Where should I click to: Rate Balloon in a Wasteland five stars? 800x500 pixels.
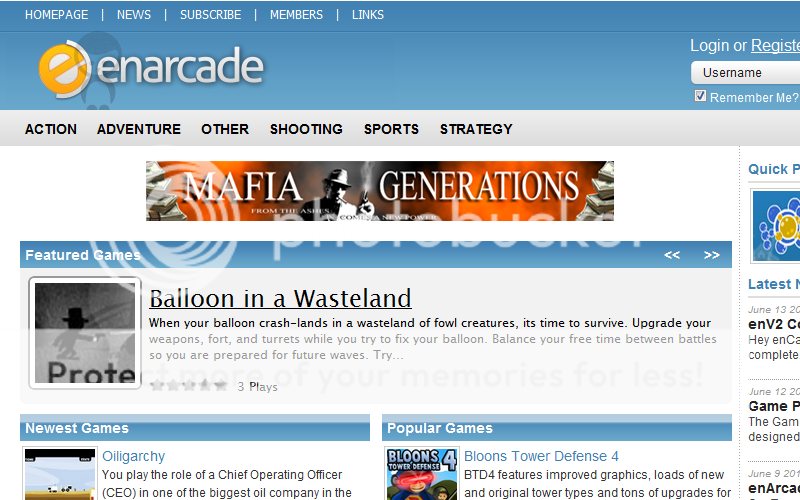(221, 385)
